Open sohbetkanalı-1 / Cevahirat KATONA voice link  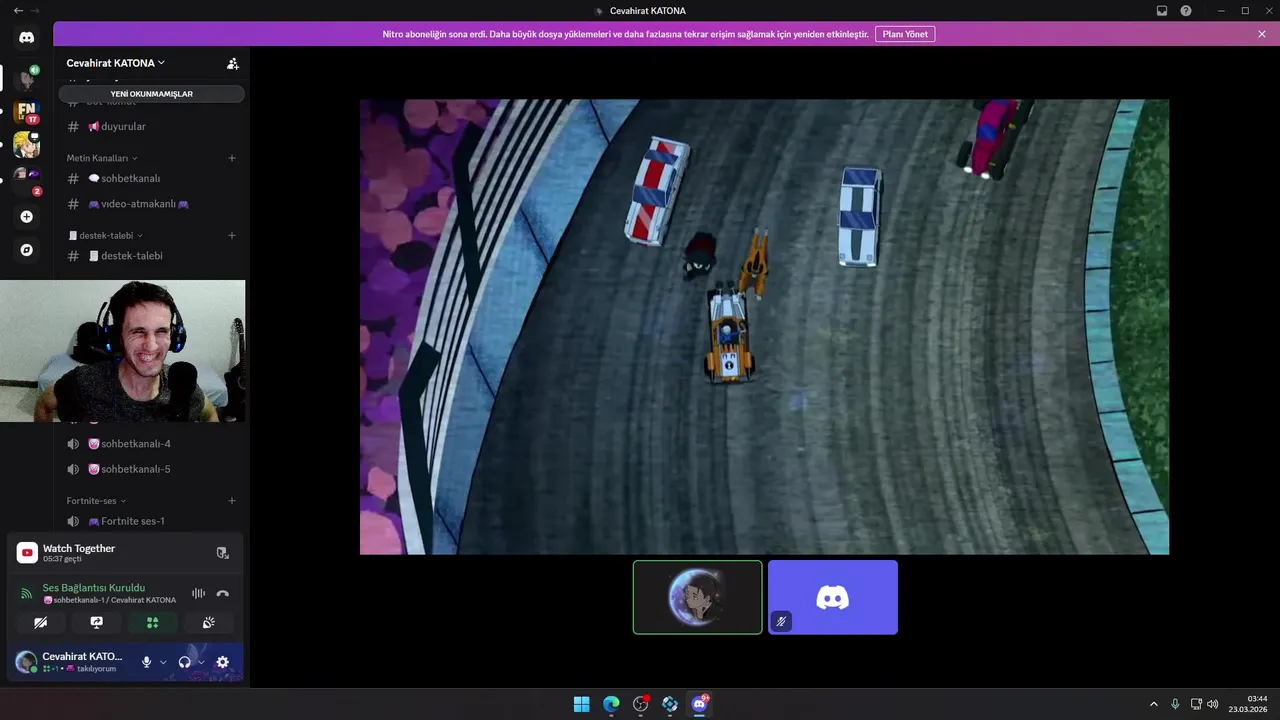[x=110, y=600]
